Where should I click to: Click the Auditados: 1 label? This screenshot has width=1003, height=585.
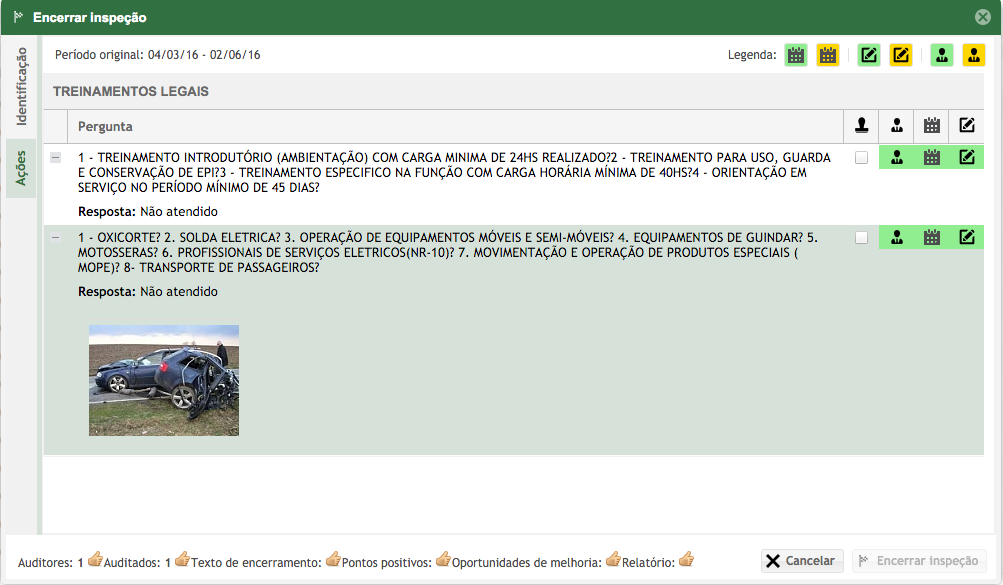137,563
